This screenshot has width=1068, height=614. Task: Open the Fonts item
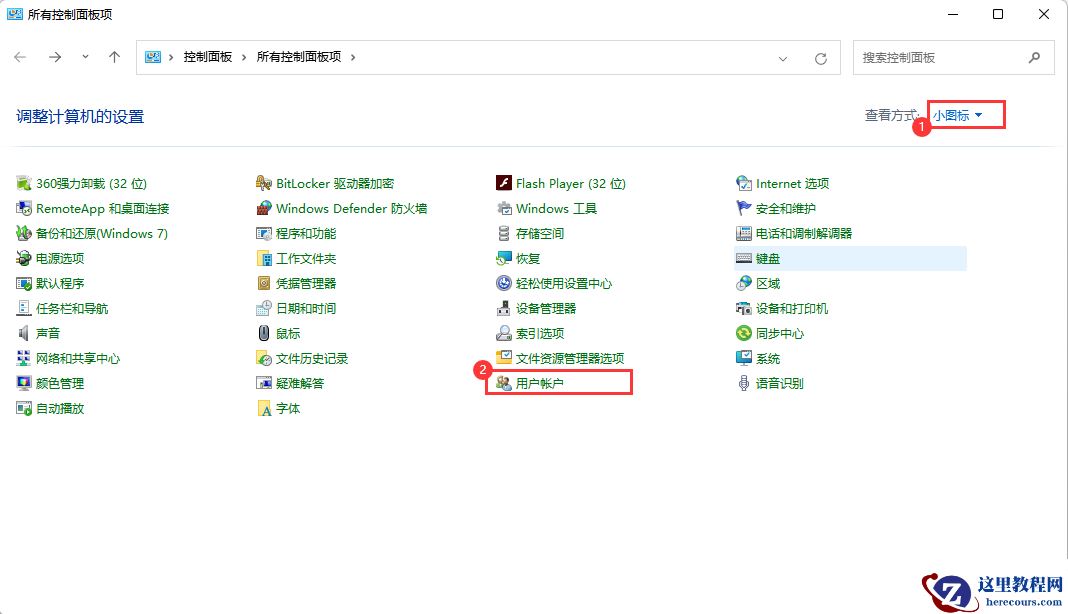point(289,407)
